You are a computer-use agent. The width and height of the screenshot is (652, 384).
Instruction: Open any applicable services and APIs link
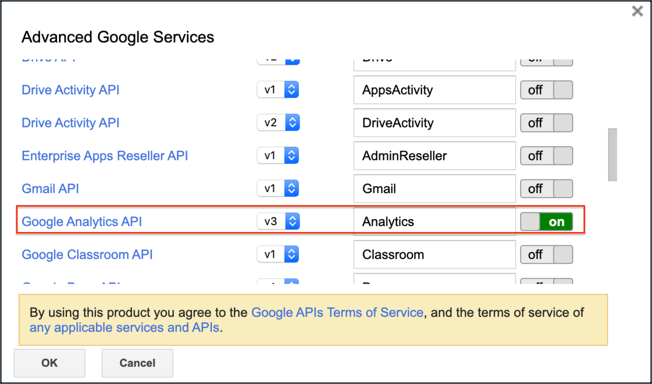coord(124,328)
